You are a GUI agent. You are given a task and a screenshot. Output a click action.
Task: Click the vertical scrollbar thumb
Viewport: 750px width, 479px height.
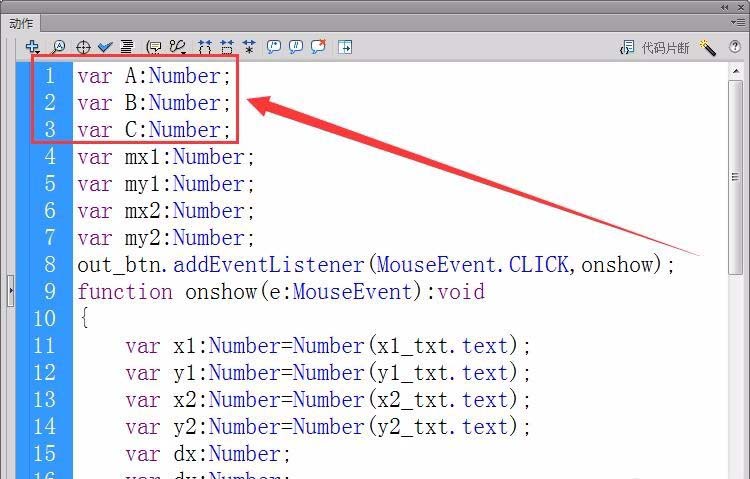[x=736, y=177]
